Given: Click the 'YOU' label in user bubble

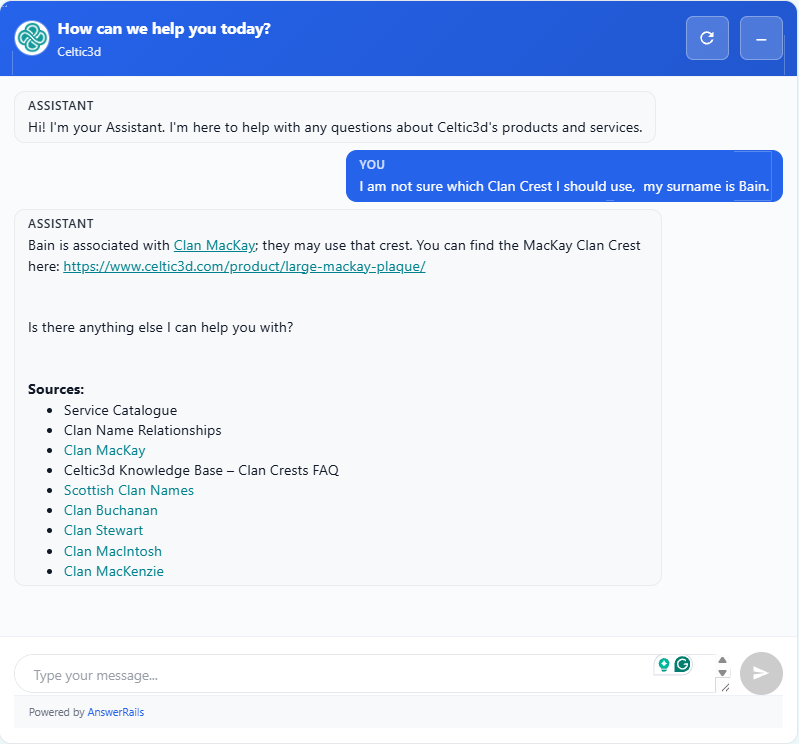Looking at the screenshot, I should [372, 165].
